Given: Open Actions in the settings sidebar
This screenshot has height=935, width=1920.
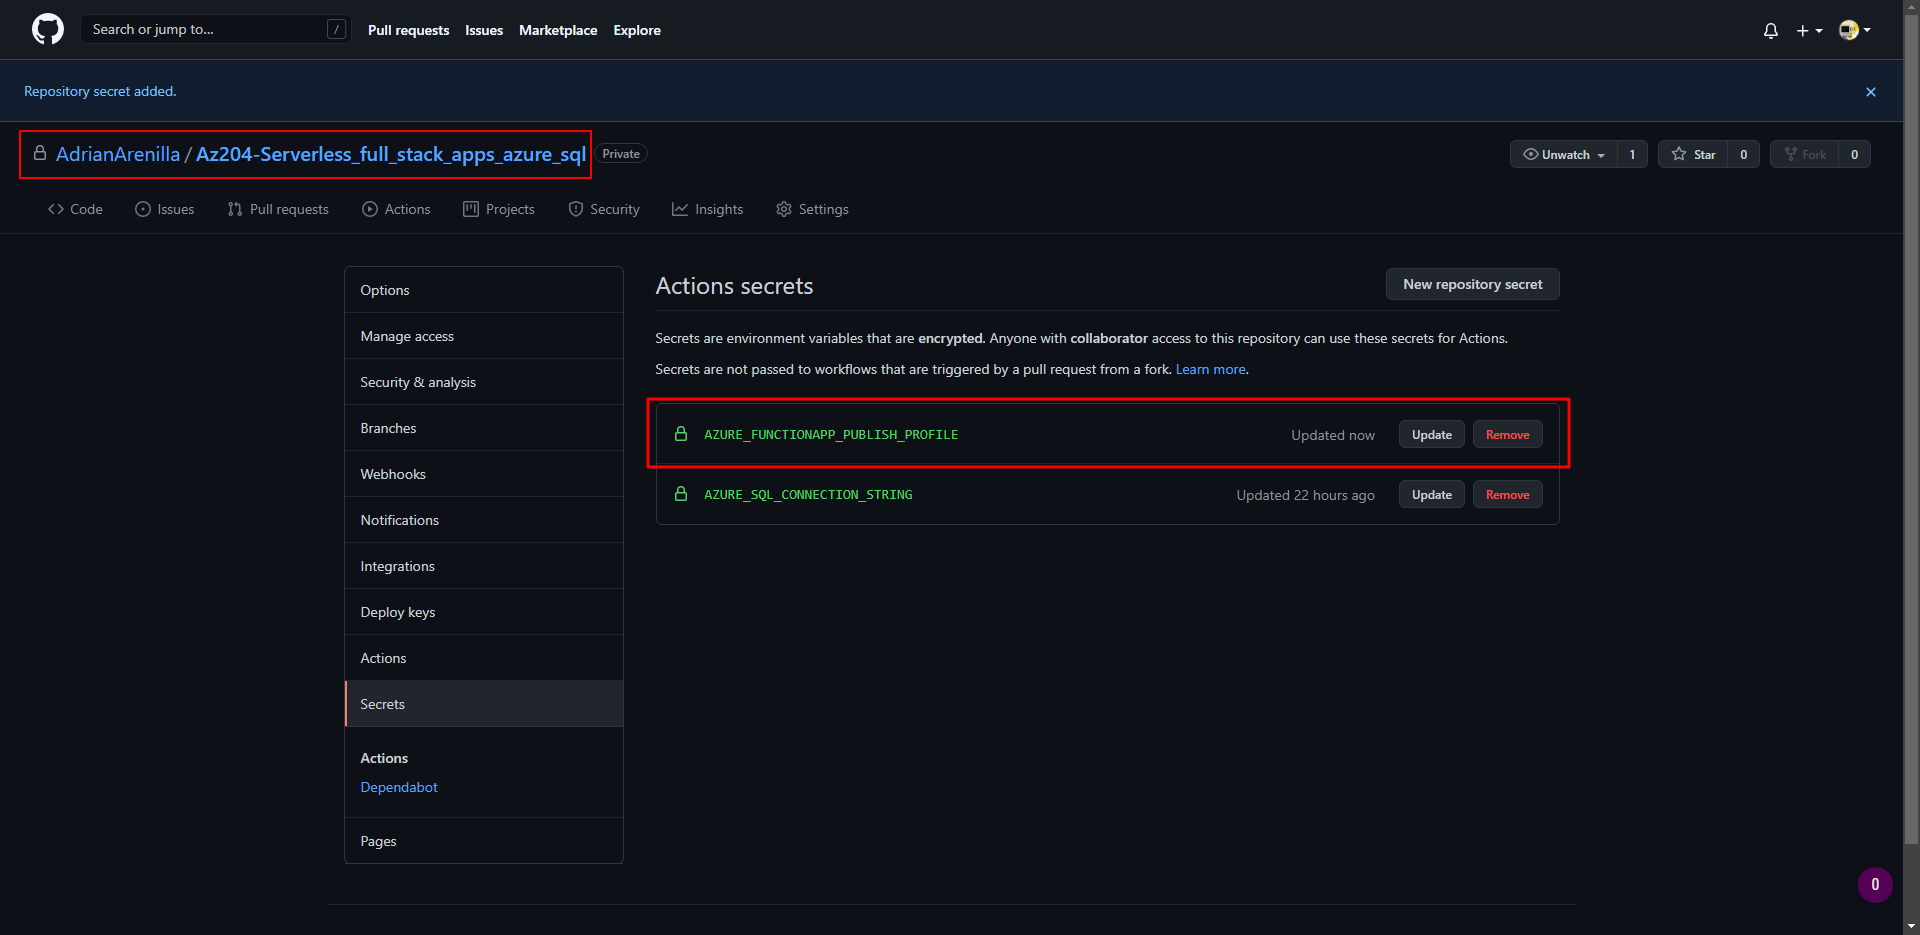Looking at the screenshot, I should click(484, 658).
